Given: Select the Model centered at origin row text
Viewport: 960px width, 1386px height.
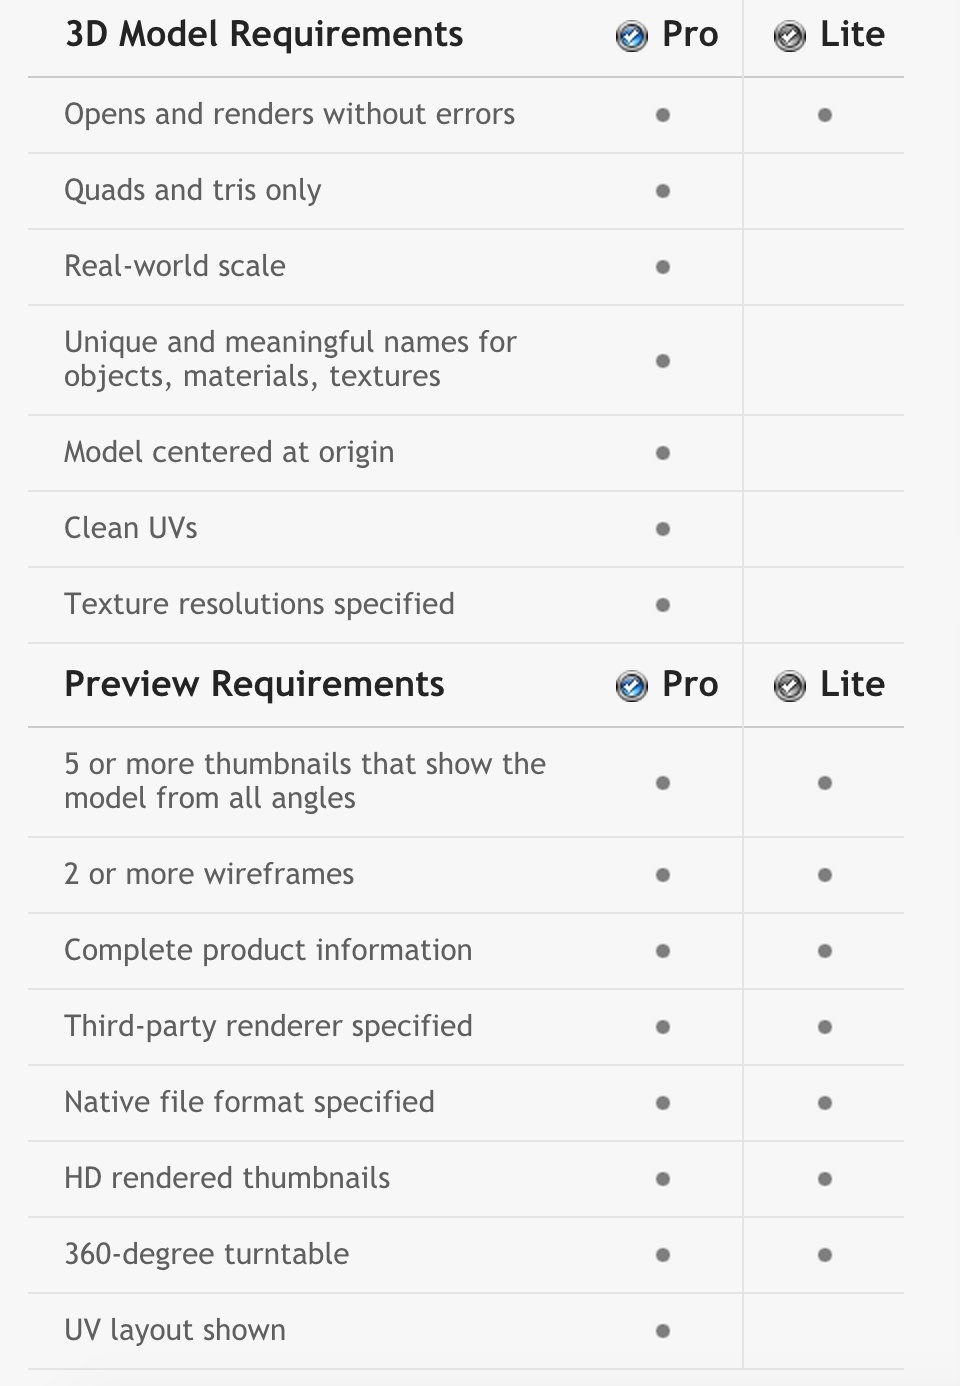Looking at the screenshot, I should pyautogui.click(x=229, y=453).
